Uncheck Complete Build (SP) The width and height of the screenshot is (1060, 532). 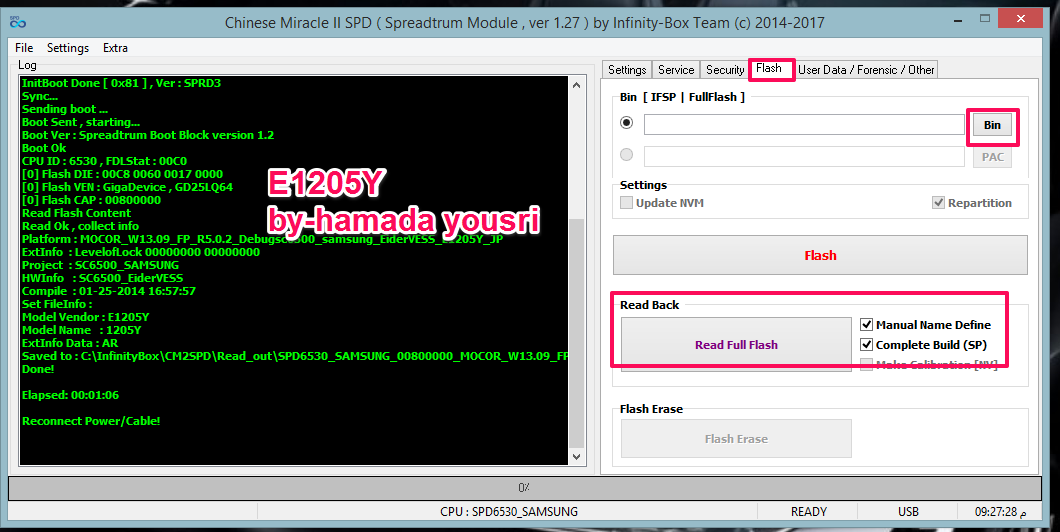[x=866, y=345]
